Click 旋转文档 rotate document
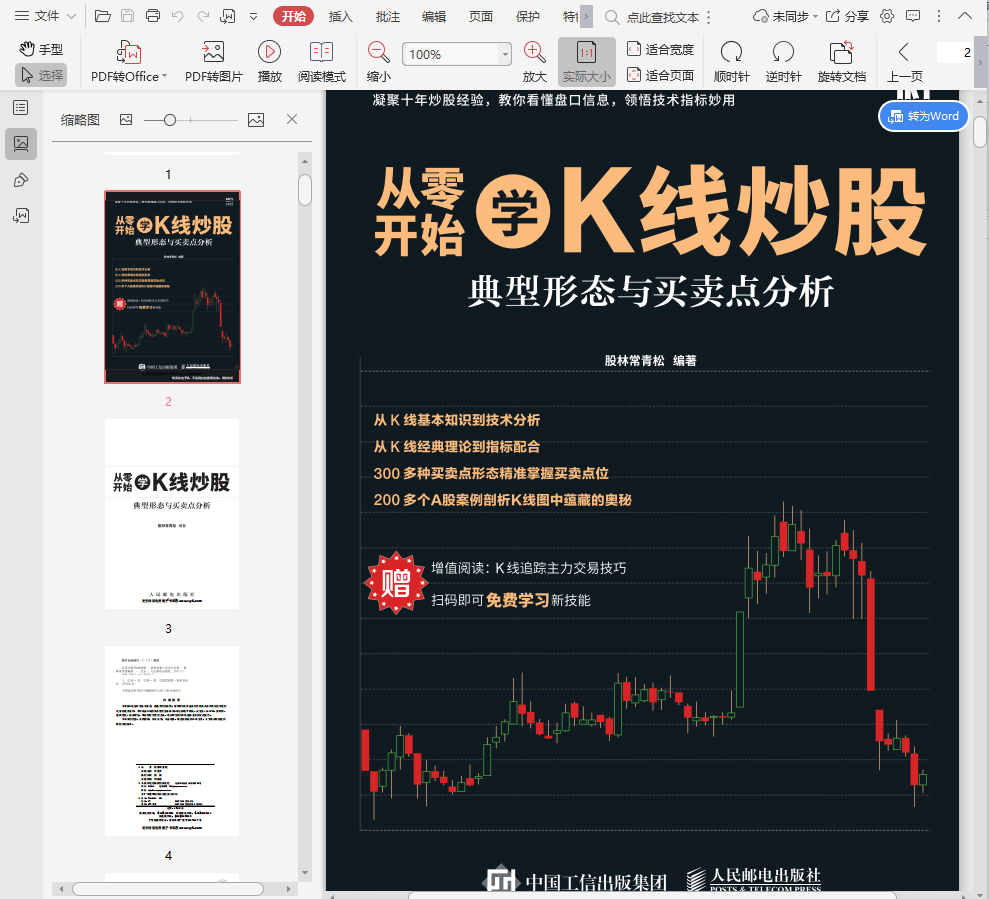Screen dimensions: 989x899 point(841,61)
